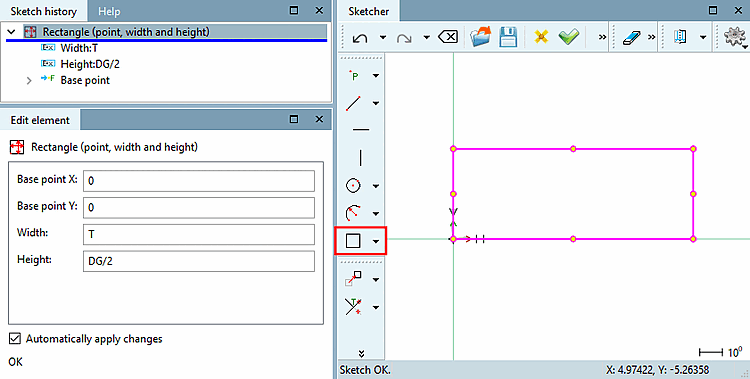Open the Redo history dropdown arrow

click(x=426, y=37)
